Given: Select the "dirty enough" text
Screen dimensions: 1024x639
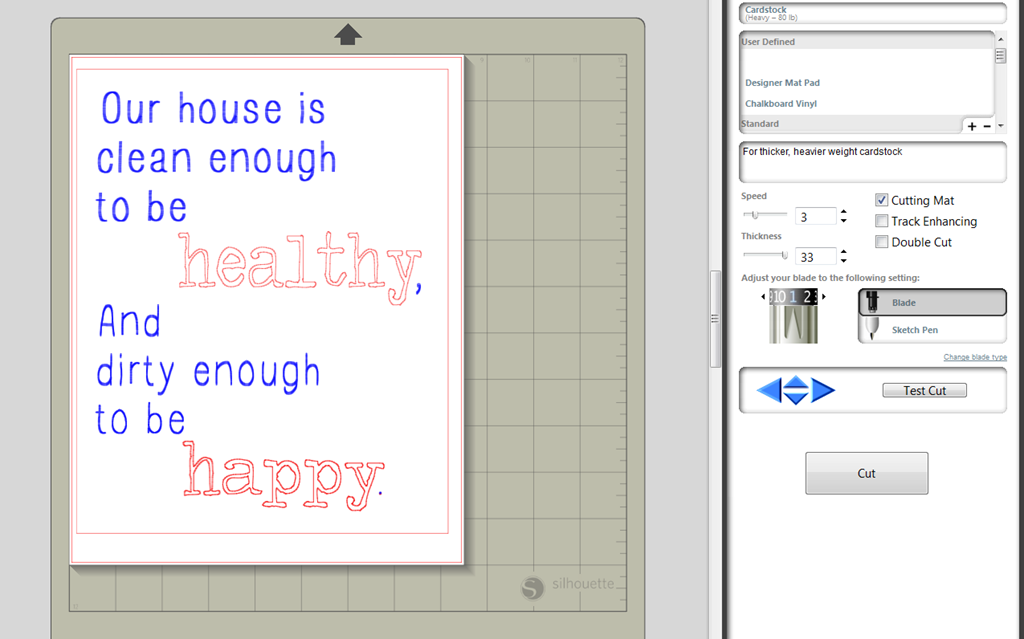Looking at the screenshot, I should (208, 374).
